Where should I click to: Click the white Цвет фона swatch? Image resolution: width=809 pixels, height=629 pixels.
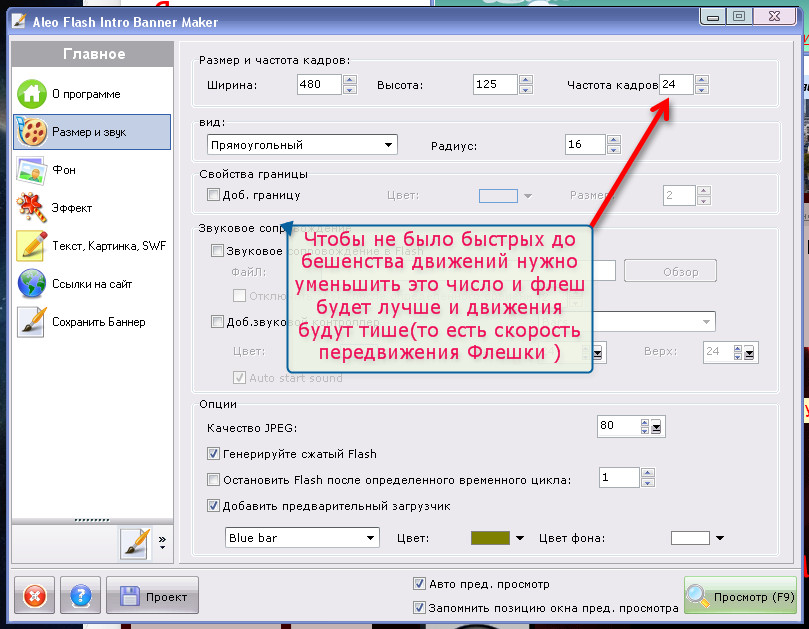pyautogui.click(x=690, y=538)
